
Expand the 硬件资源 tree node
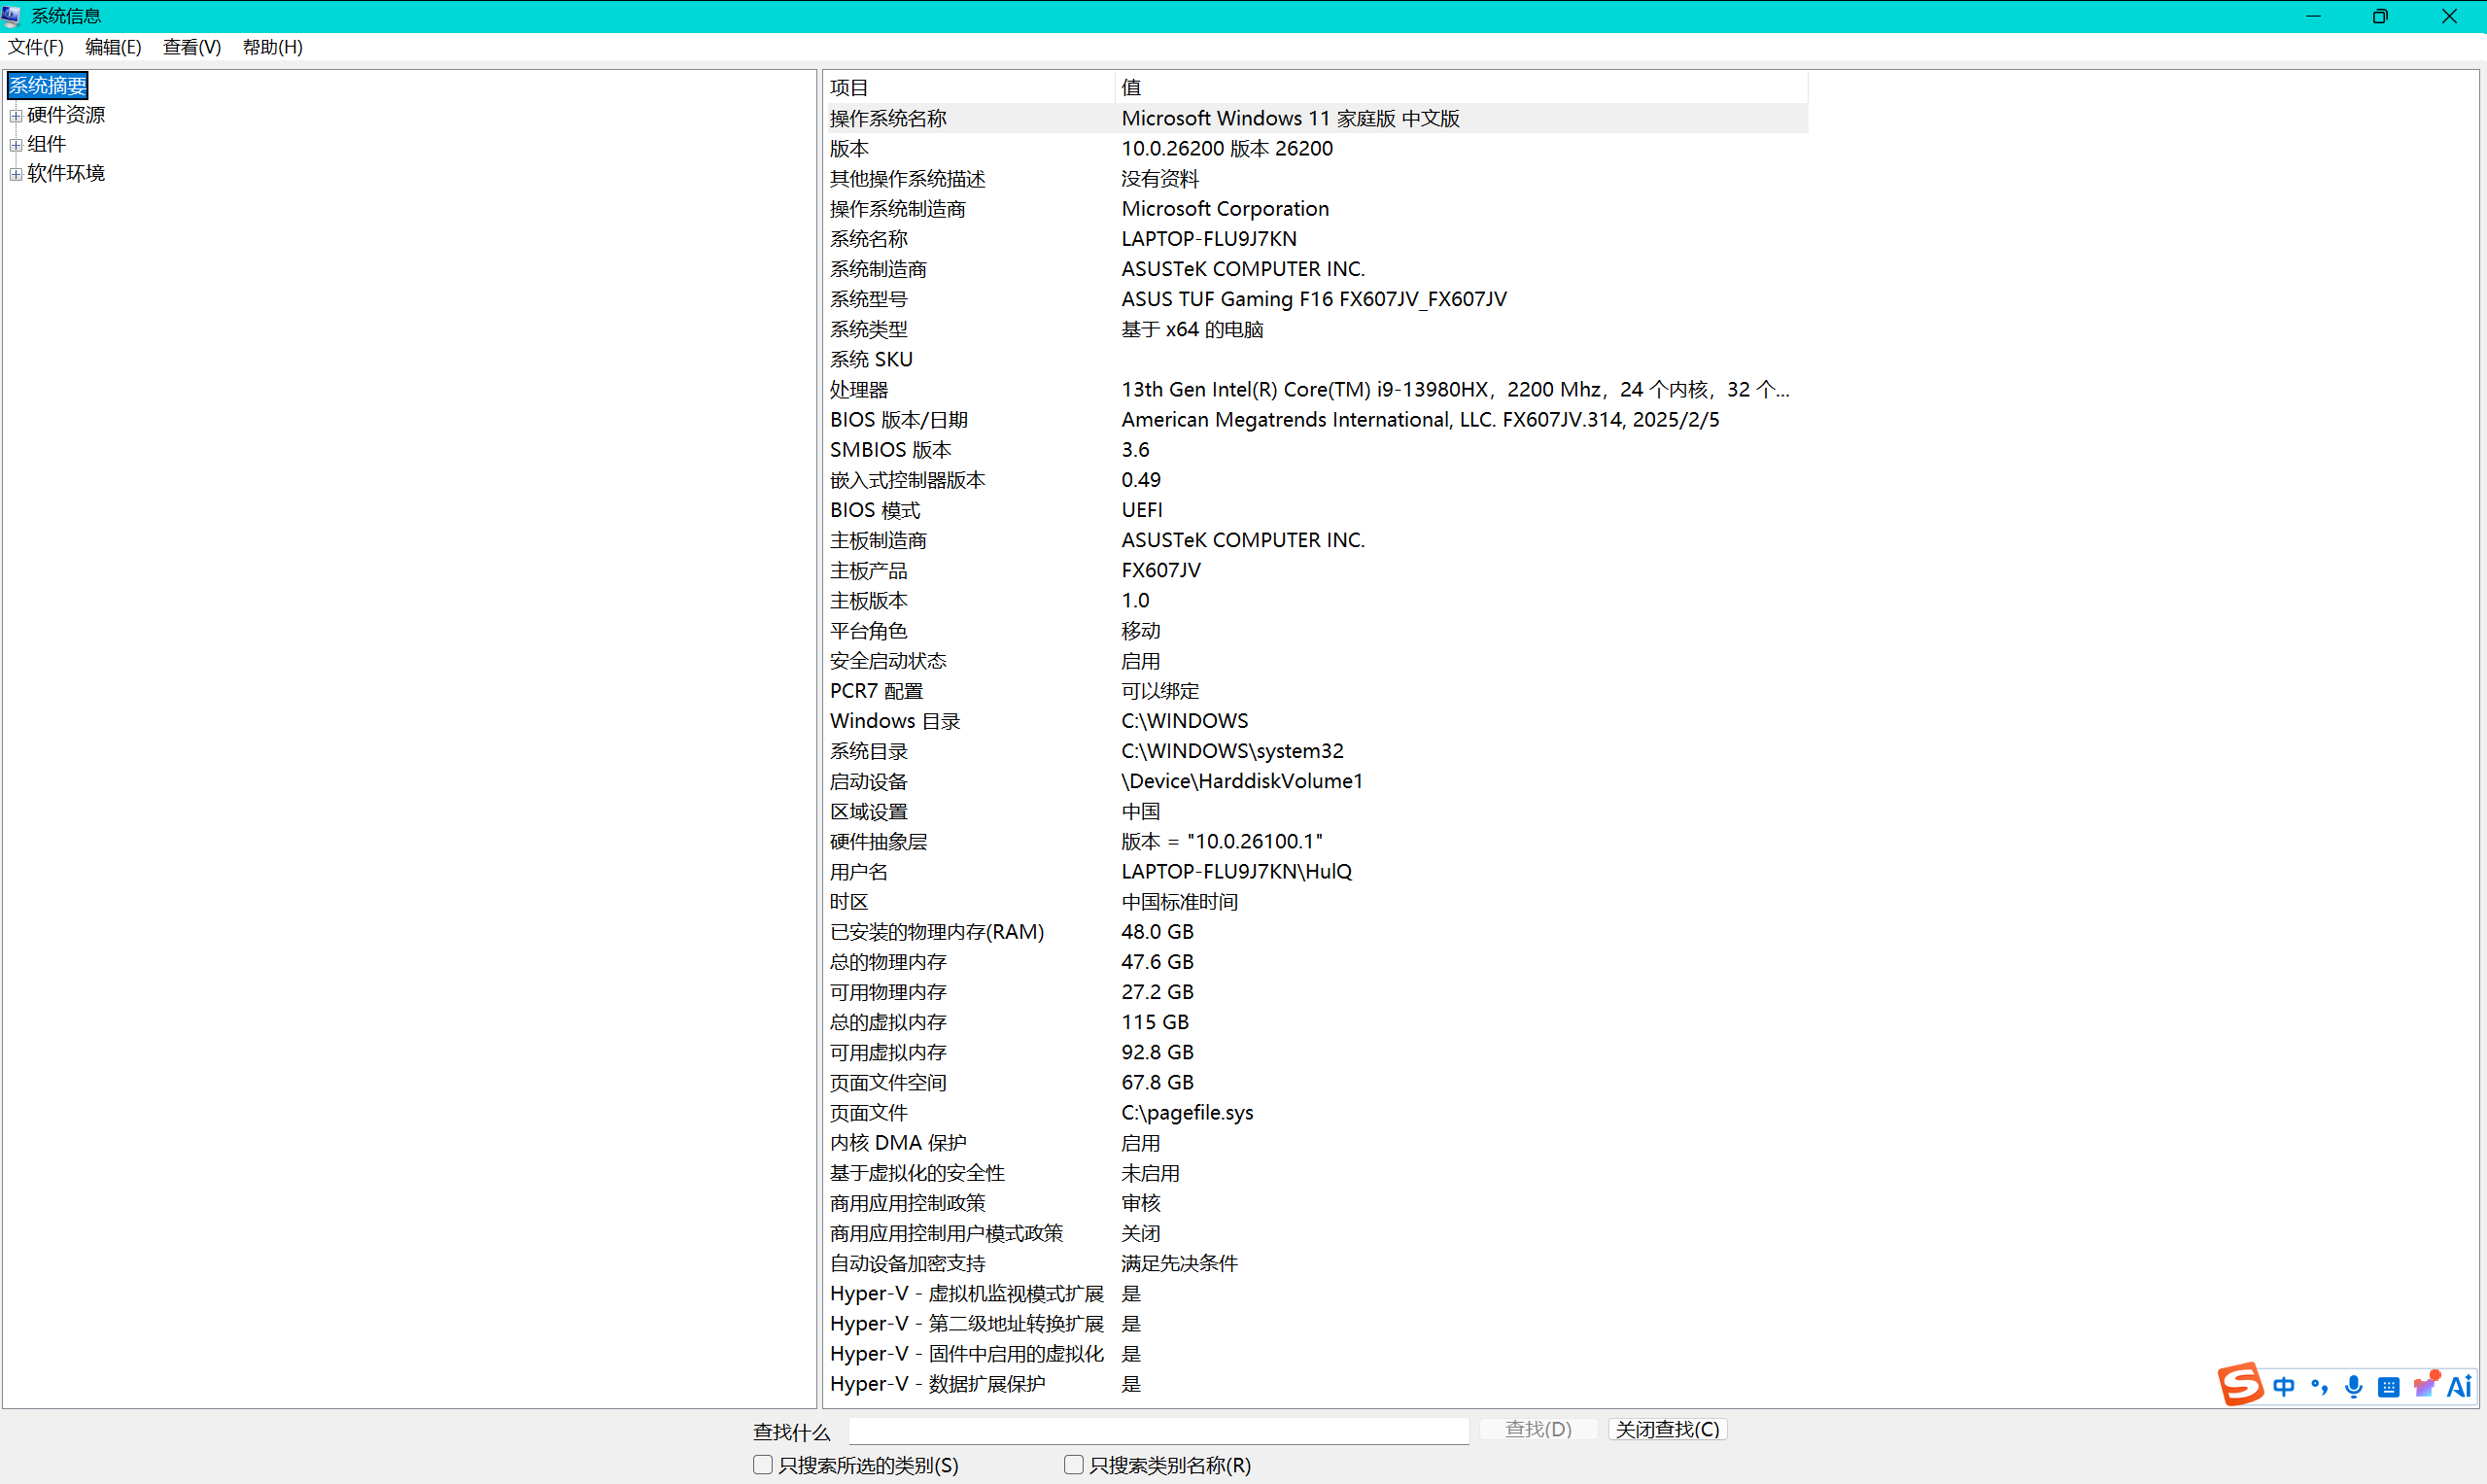pos(16,116)
